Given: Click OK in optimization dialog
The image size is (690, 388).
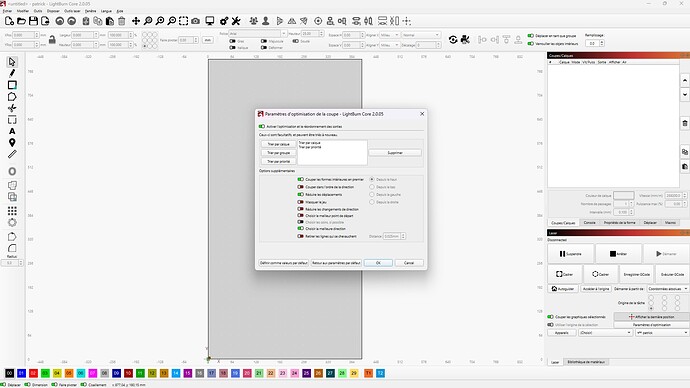Looking at the screenshot, I should point(378,263).
